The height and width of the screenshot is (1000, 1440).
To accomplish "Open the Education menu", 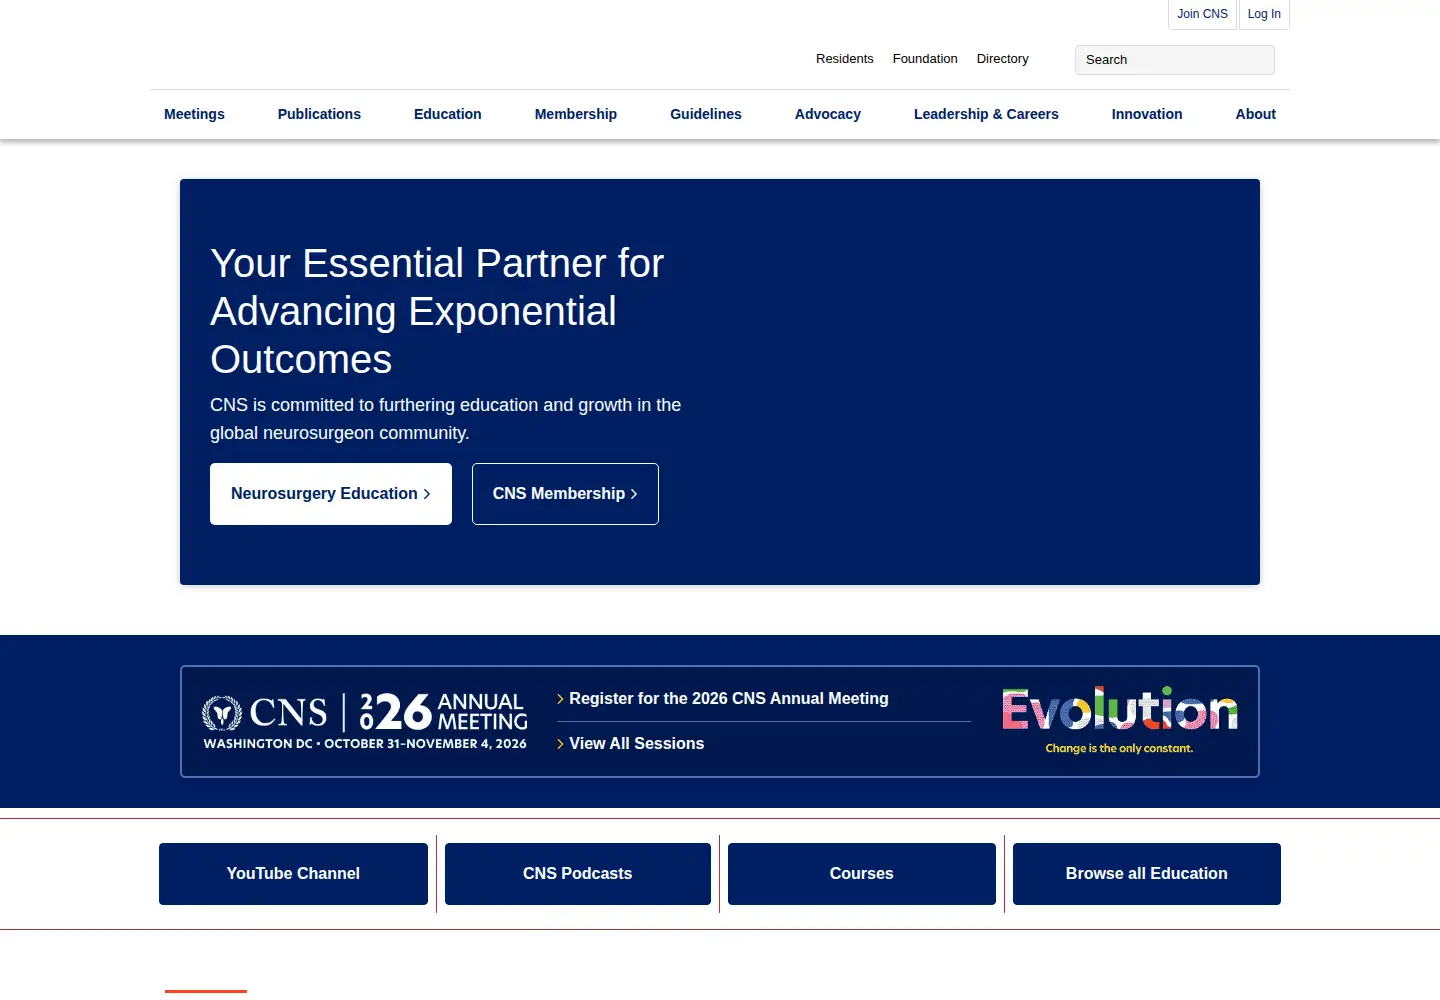I will click(448, 114).
